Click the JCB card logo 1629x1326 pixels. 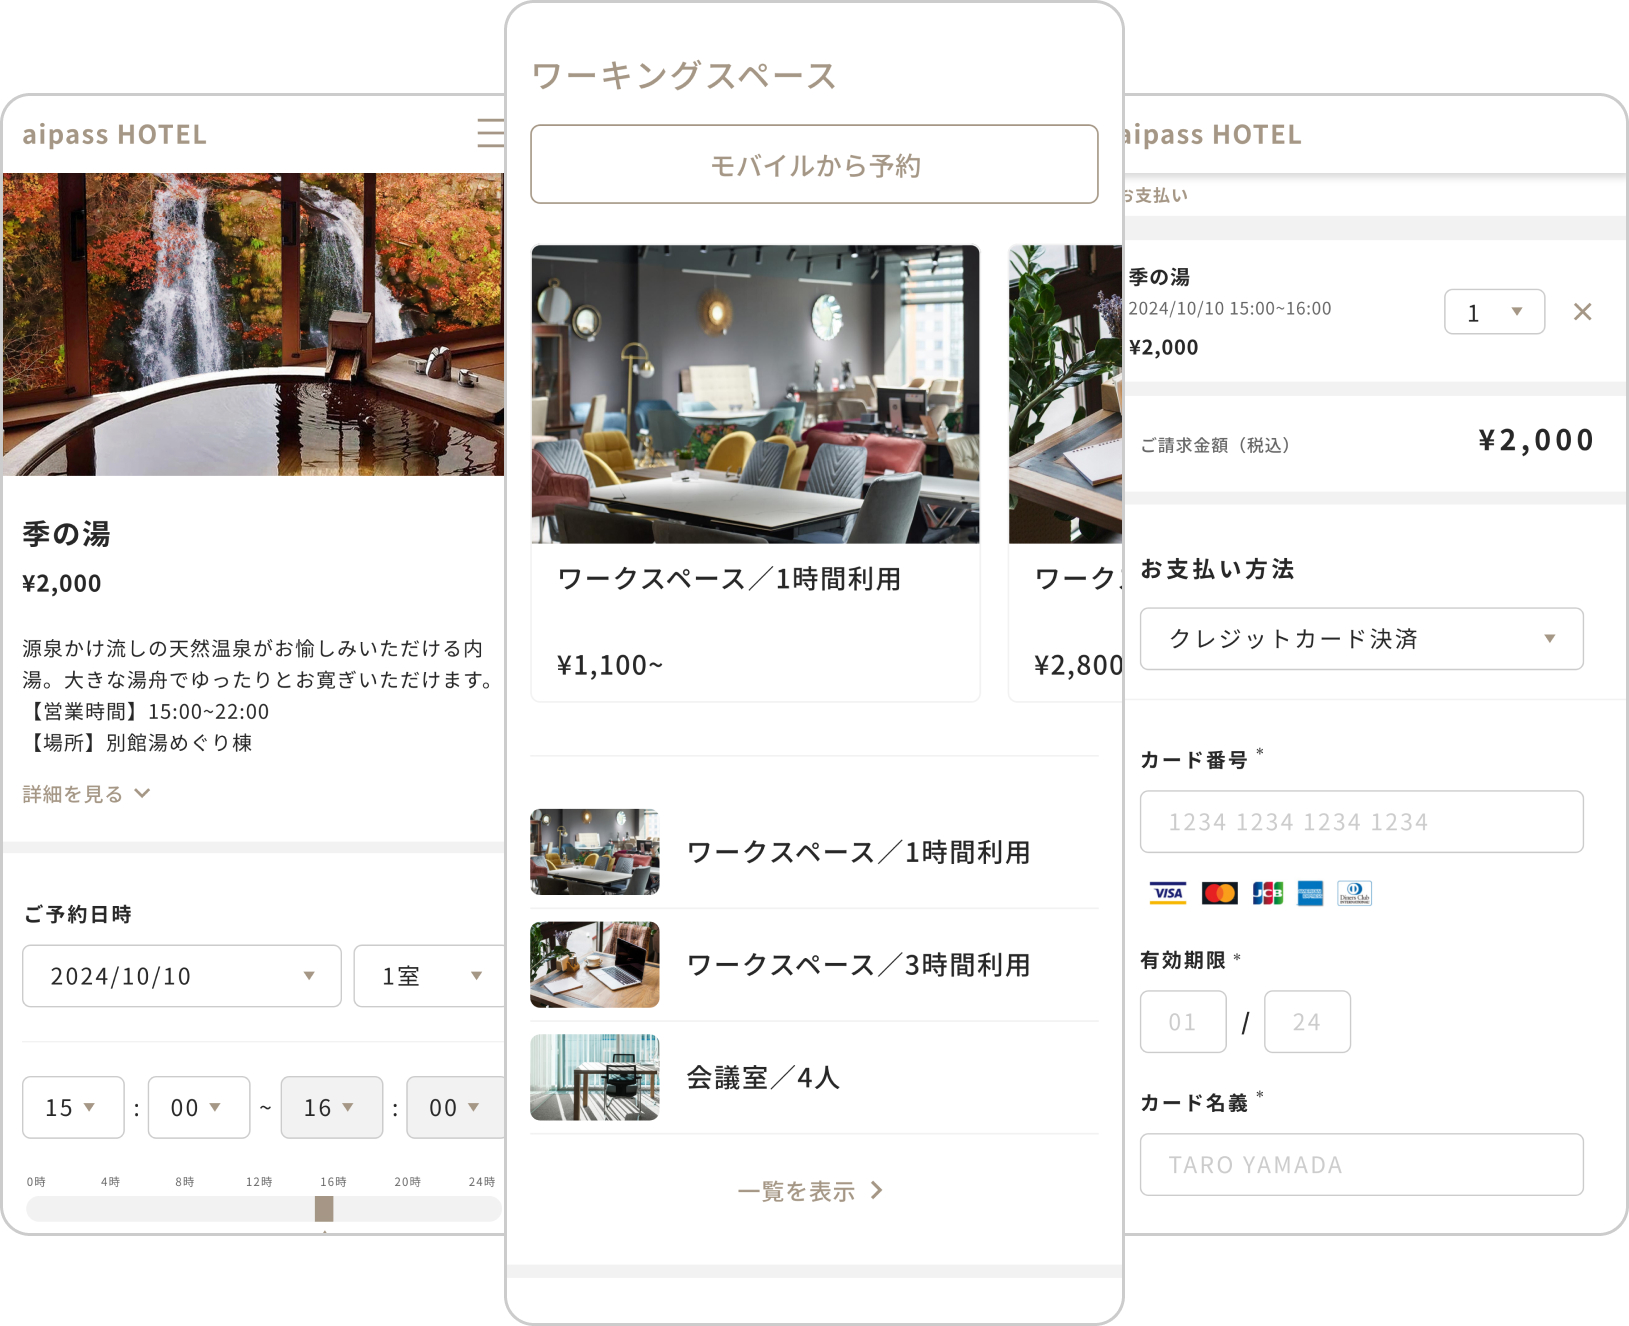point(1267,893)
